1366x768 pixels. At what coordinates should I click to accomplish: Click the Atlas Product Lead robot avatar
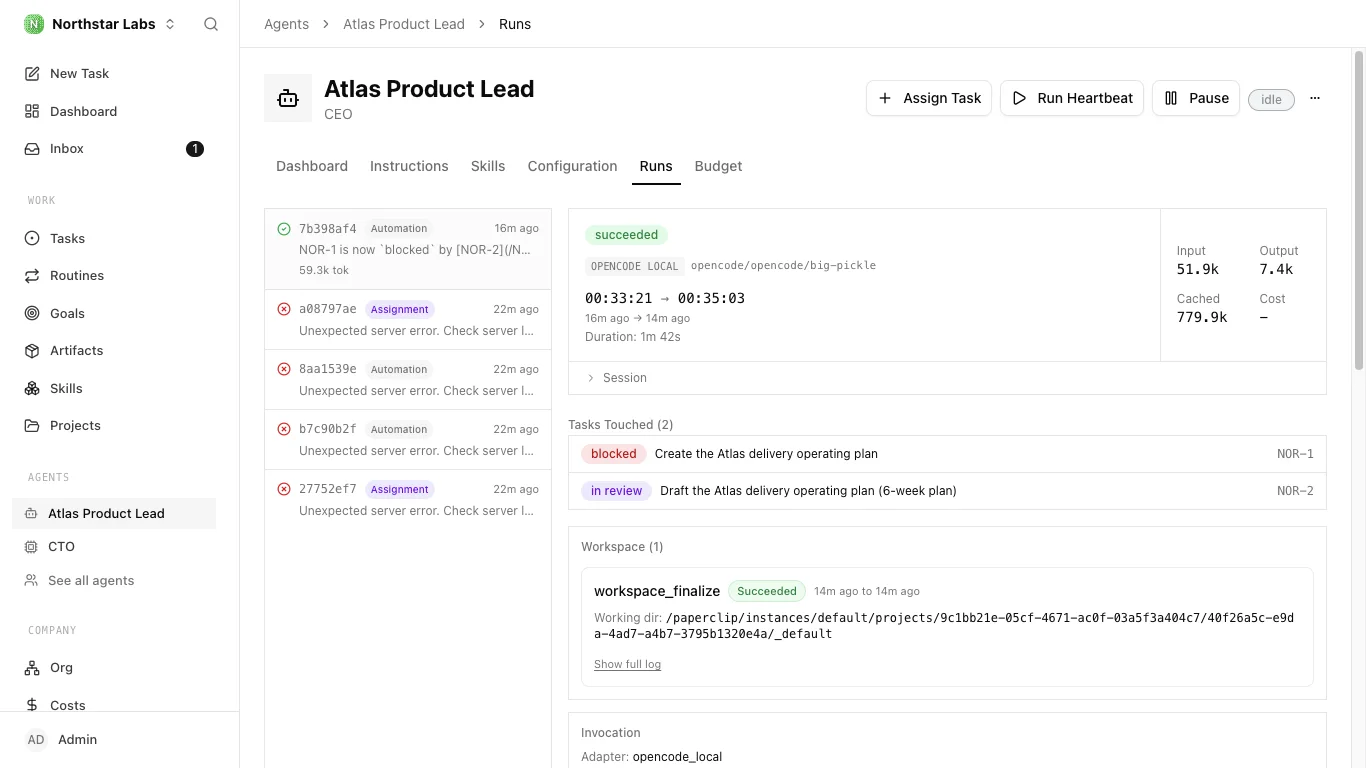pos(288,98)
